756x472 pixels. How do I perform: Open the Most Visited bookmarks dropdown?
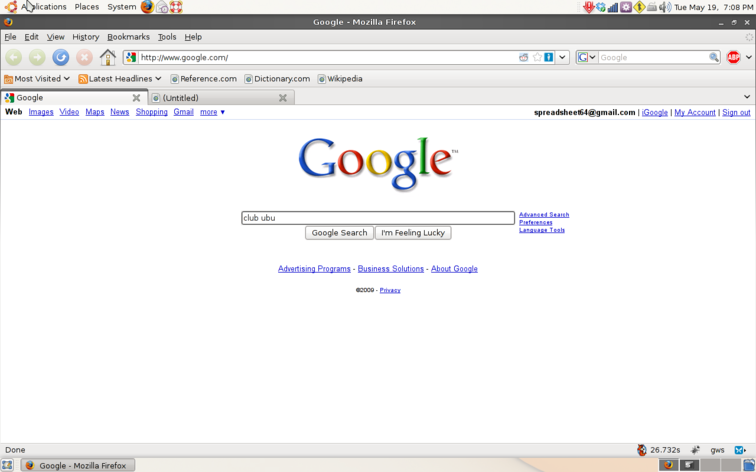pos(37,79)
